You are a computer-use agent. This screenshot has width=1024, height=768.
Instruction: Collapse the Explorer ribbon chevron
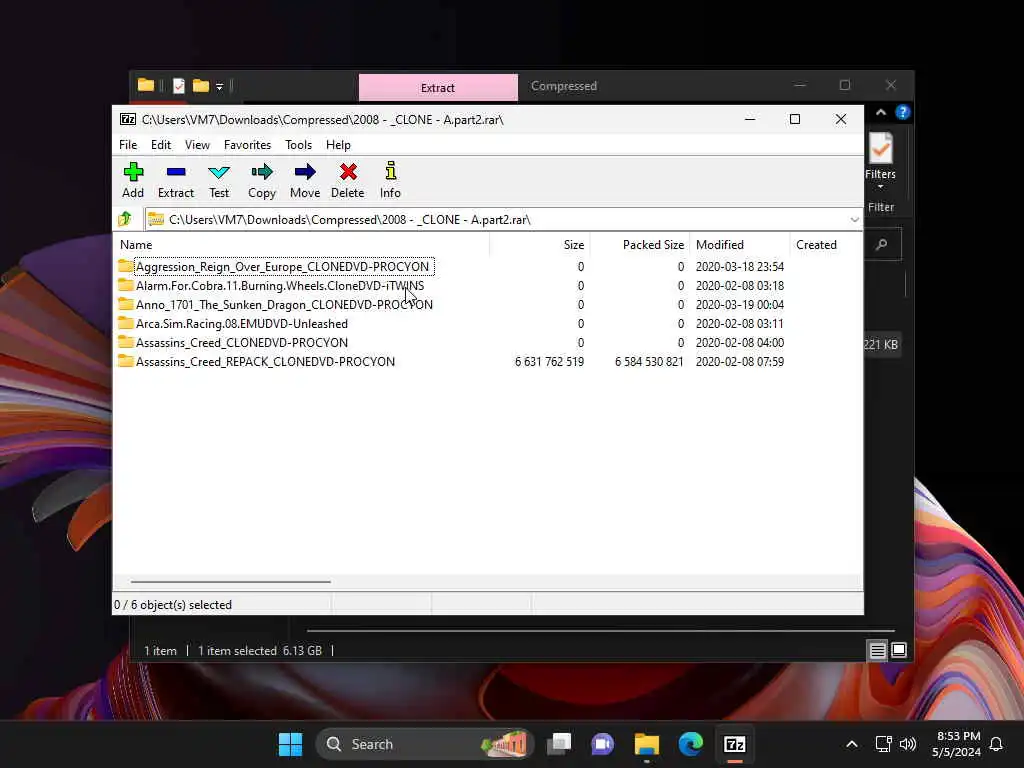click(881, 112)
